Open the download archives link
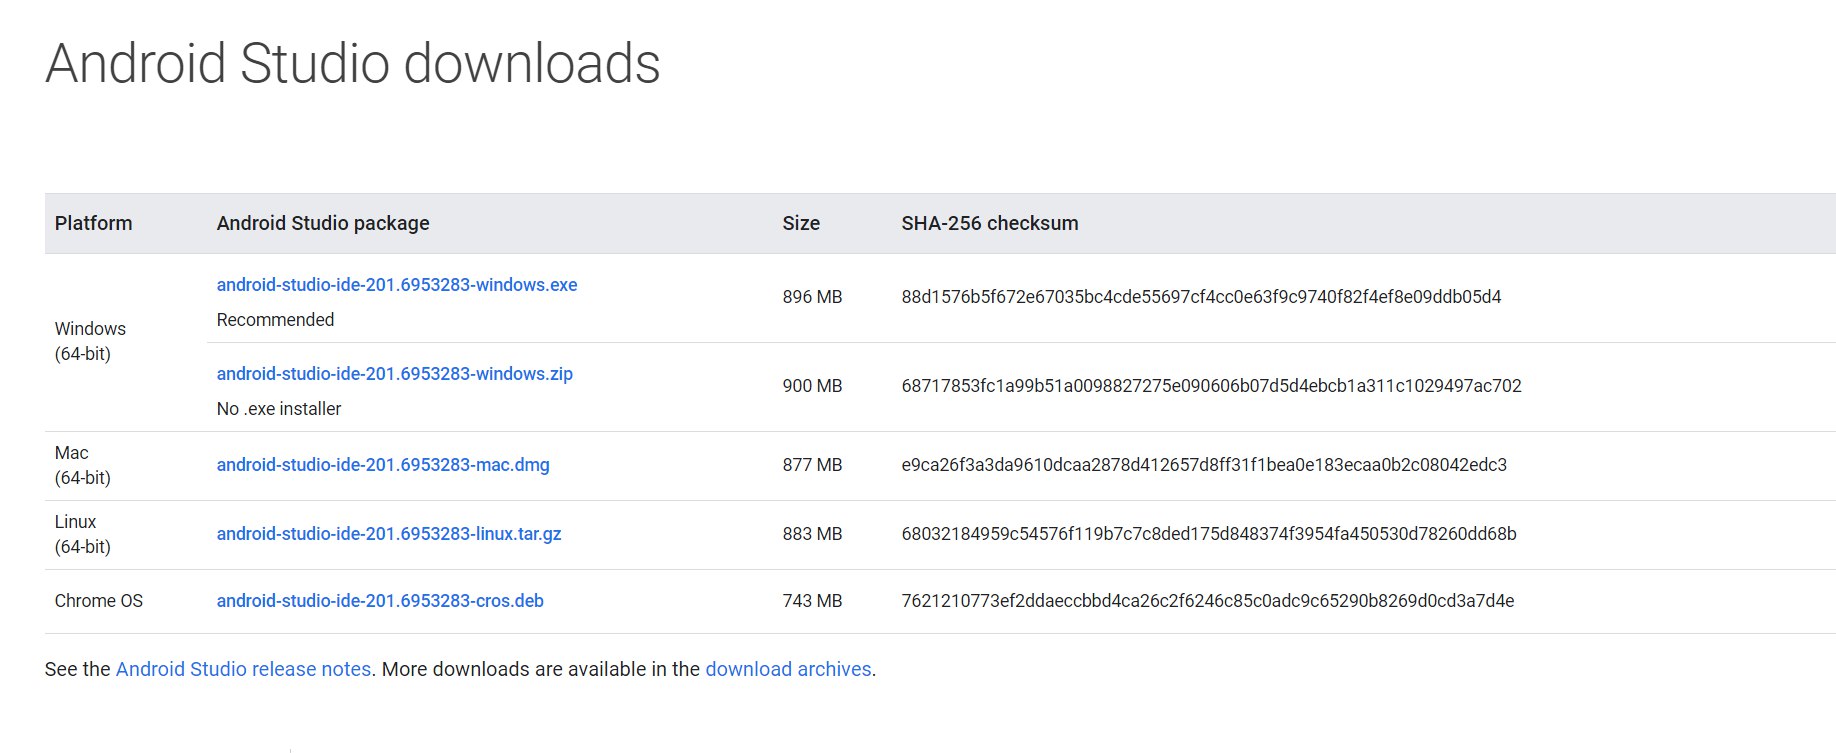This screenshot has height=753, width=1836. tap(788, 669)
